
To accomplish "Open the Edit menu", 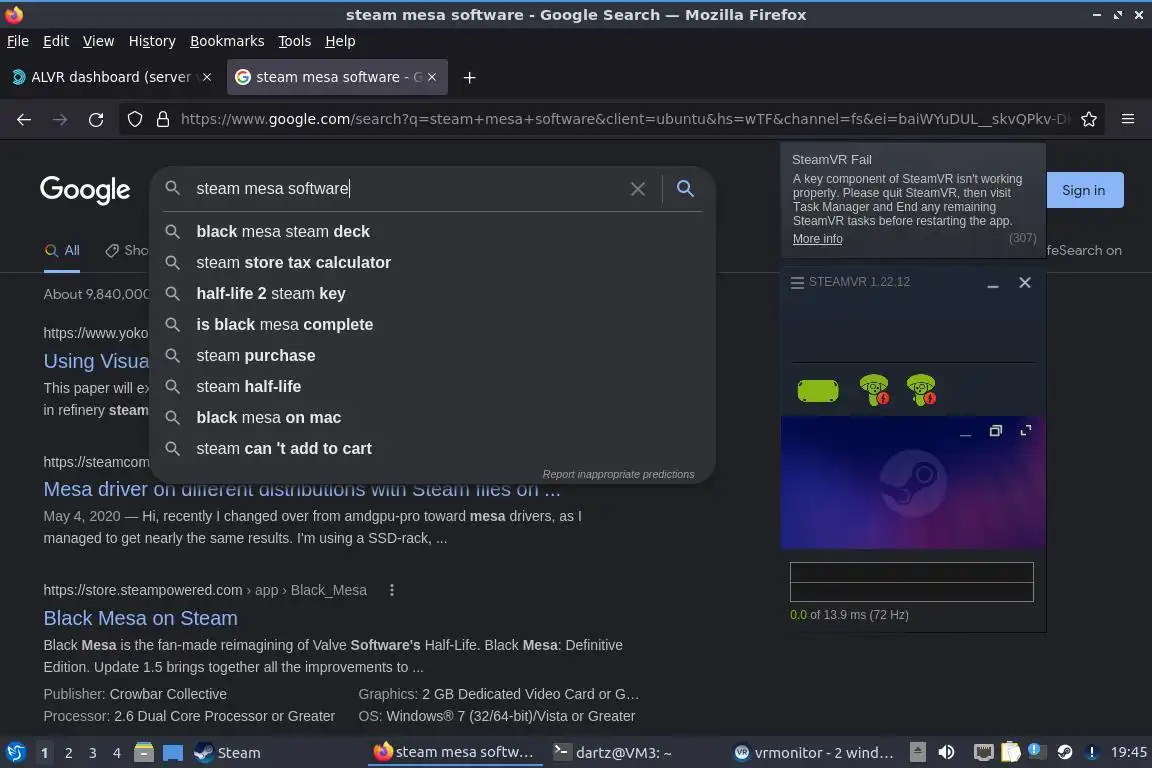I will coord(56,41).
